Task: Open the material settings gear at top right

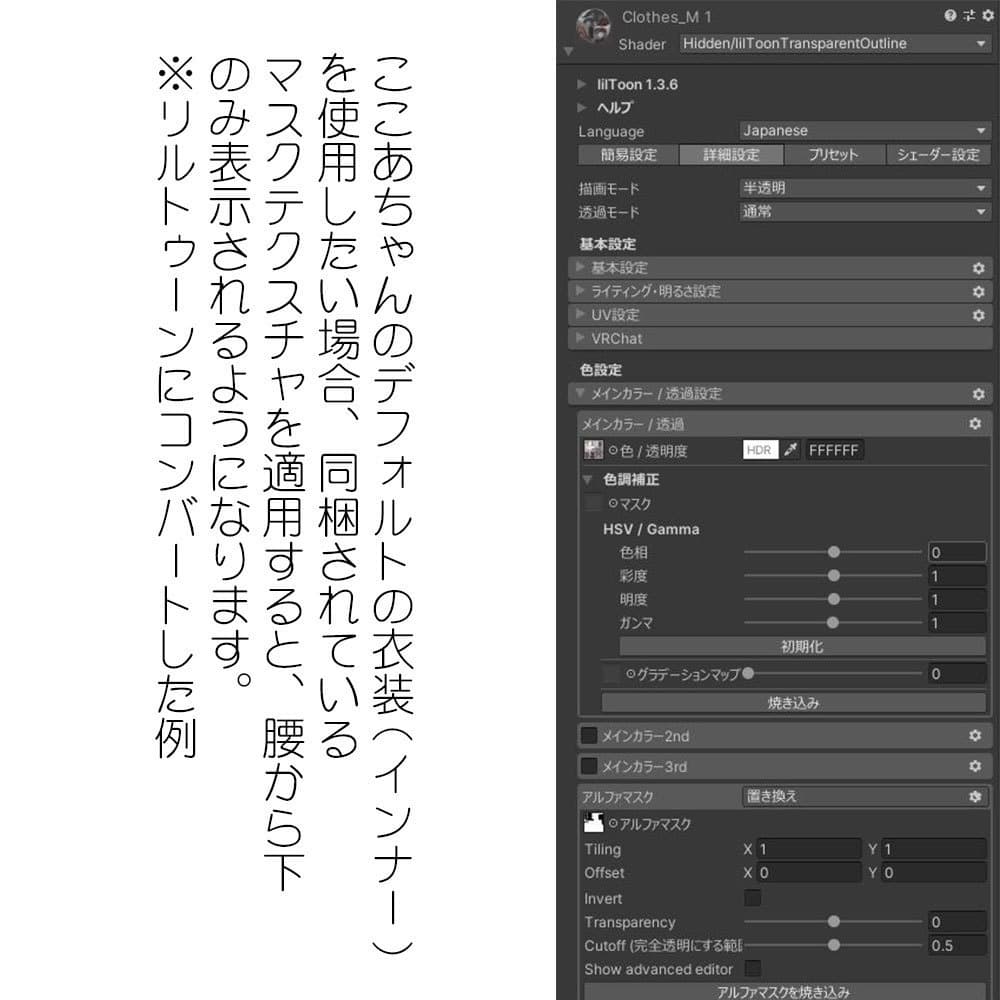Action: [x=987, y=14]
